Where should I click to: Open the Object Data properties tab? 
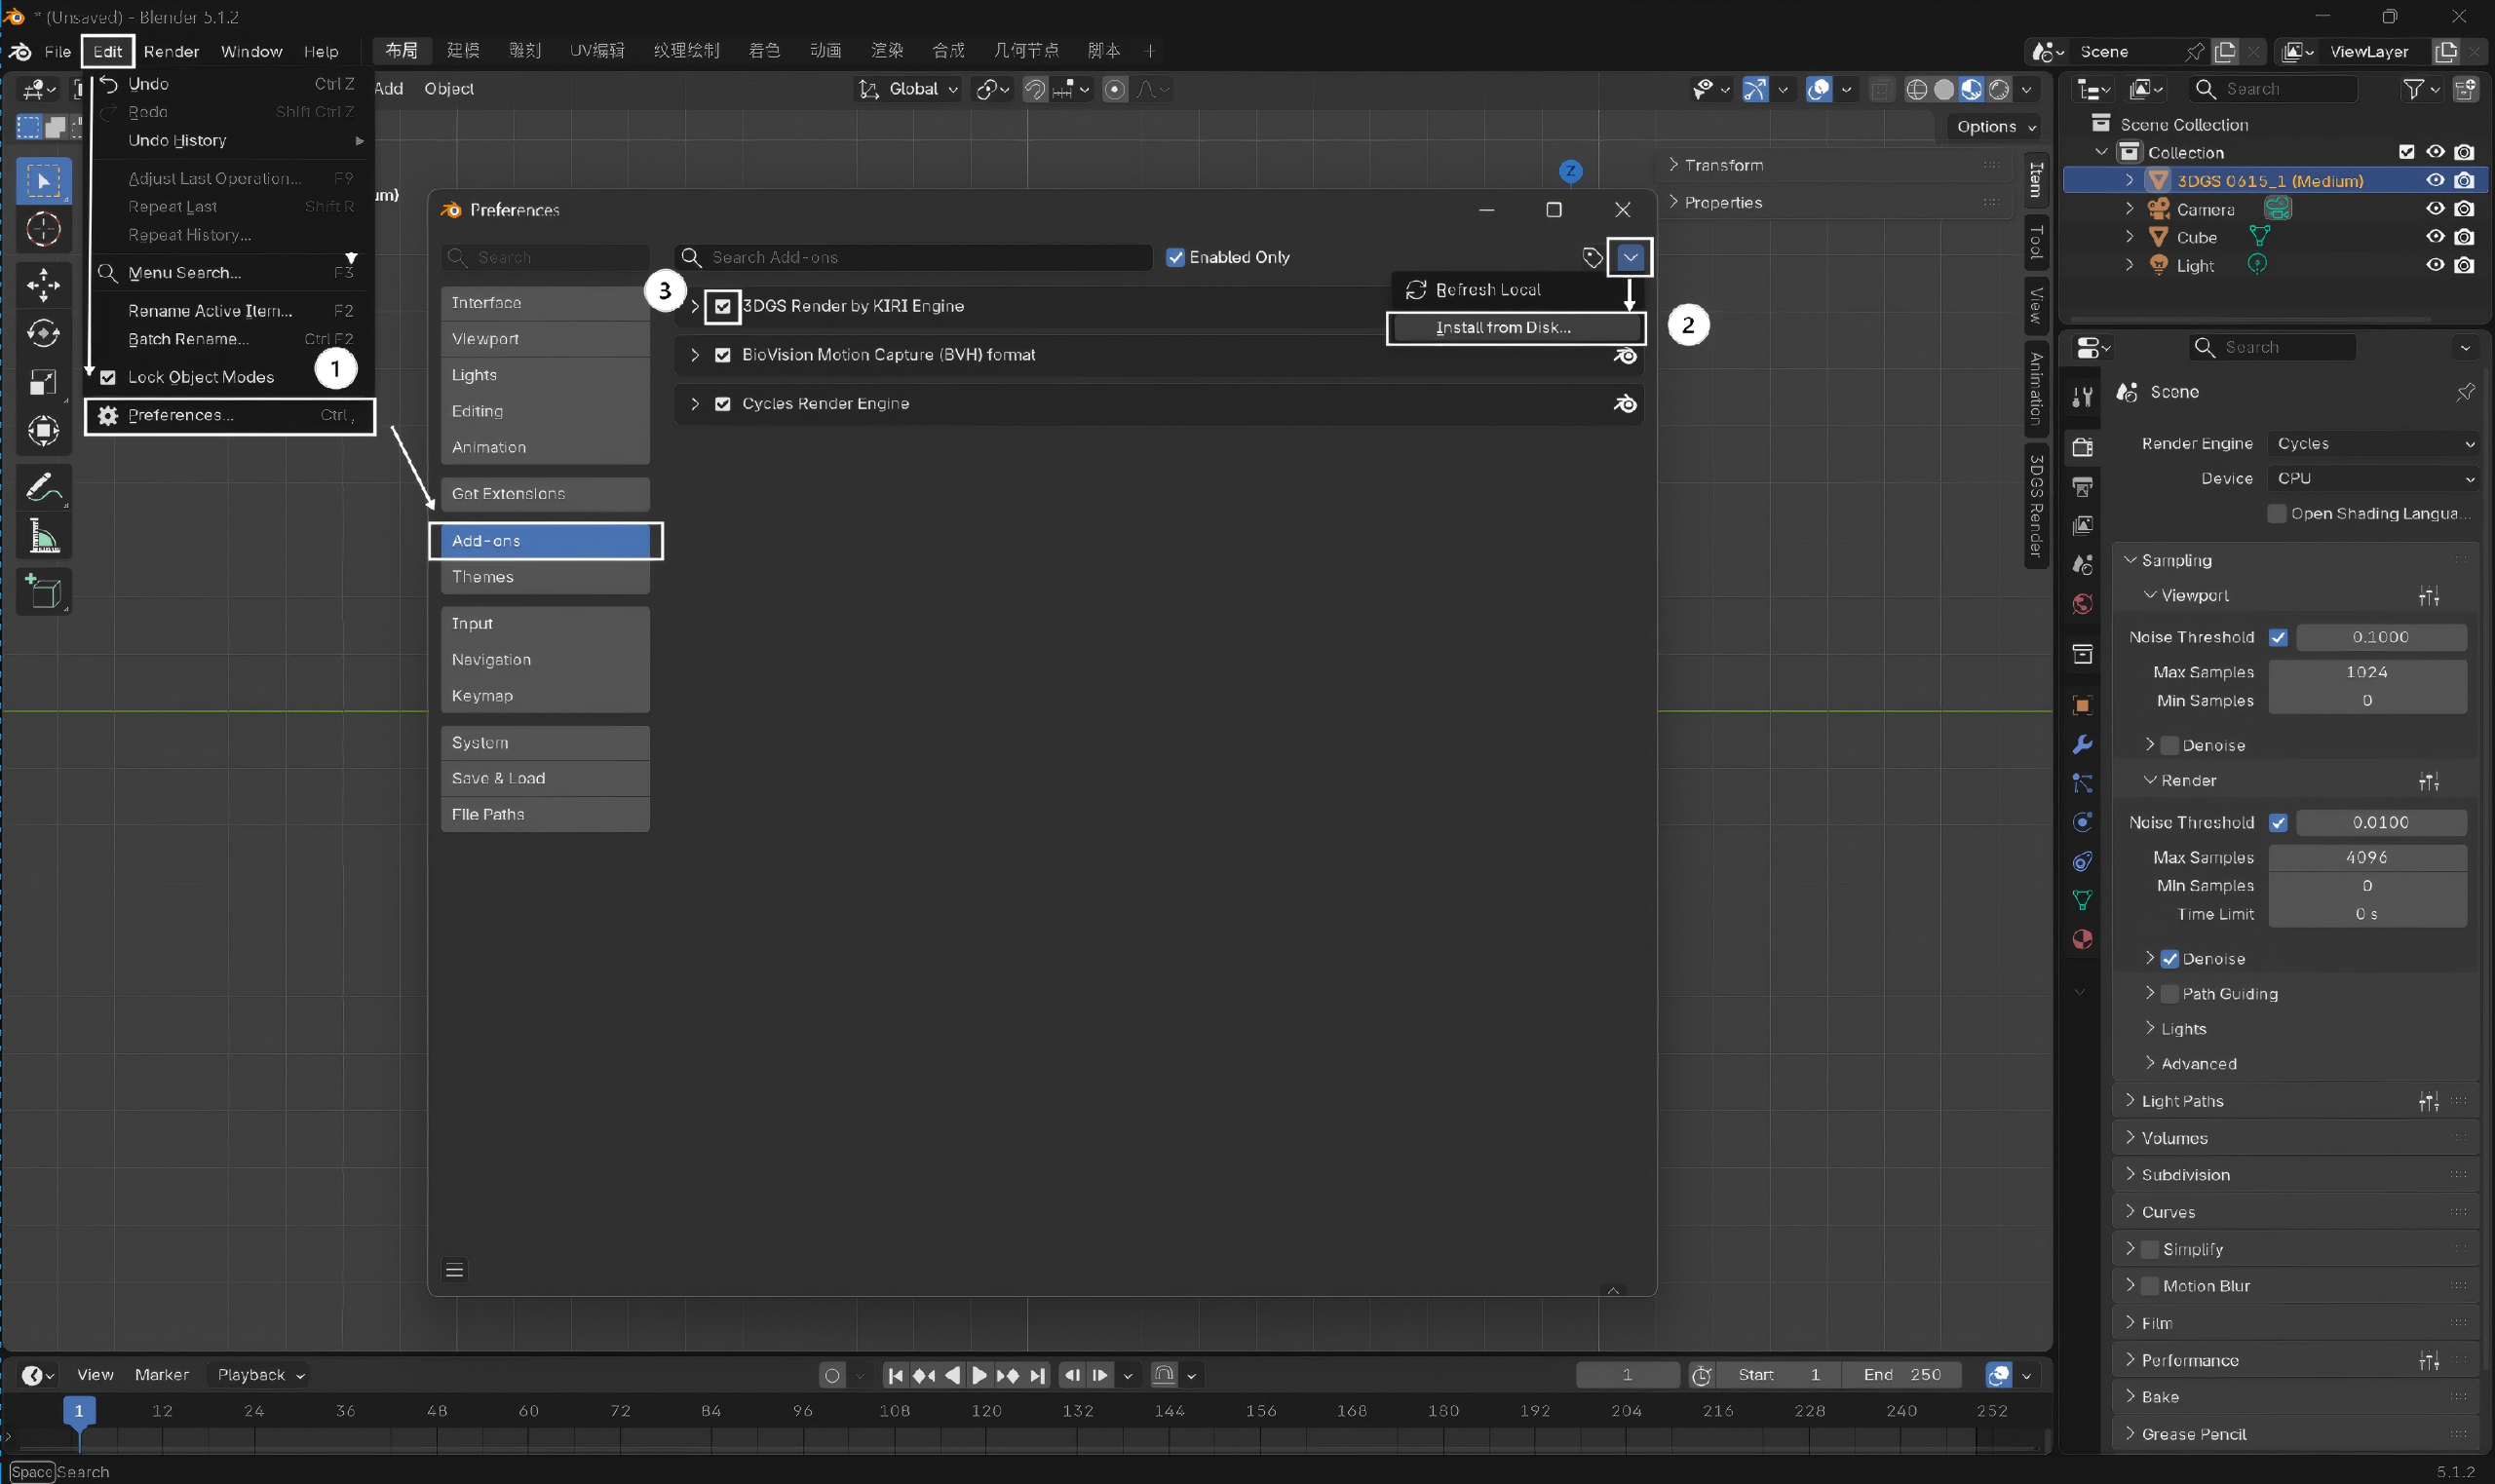2083,900
